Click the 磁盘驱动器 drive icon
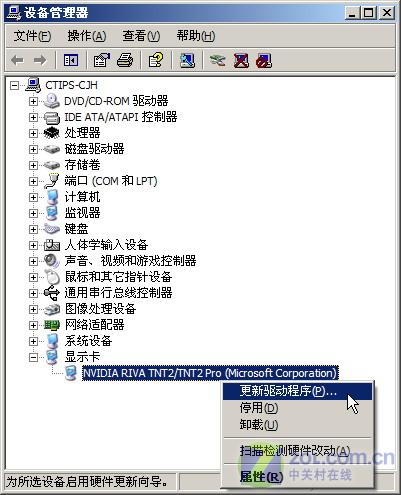The height and width of the screenshot is (495, 401). pos(52,149)
